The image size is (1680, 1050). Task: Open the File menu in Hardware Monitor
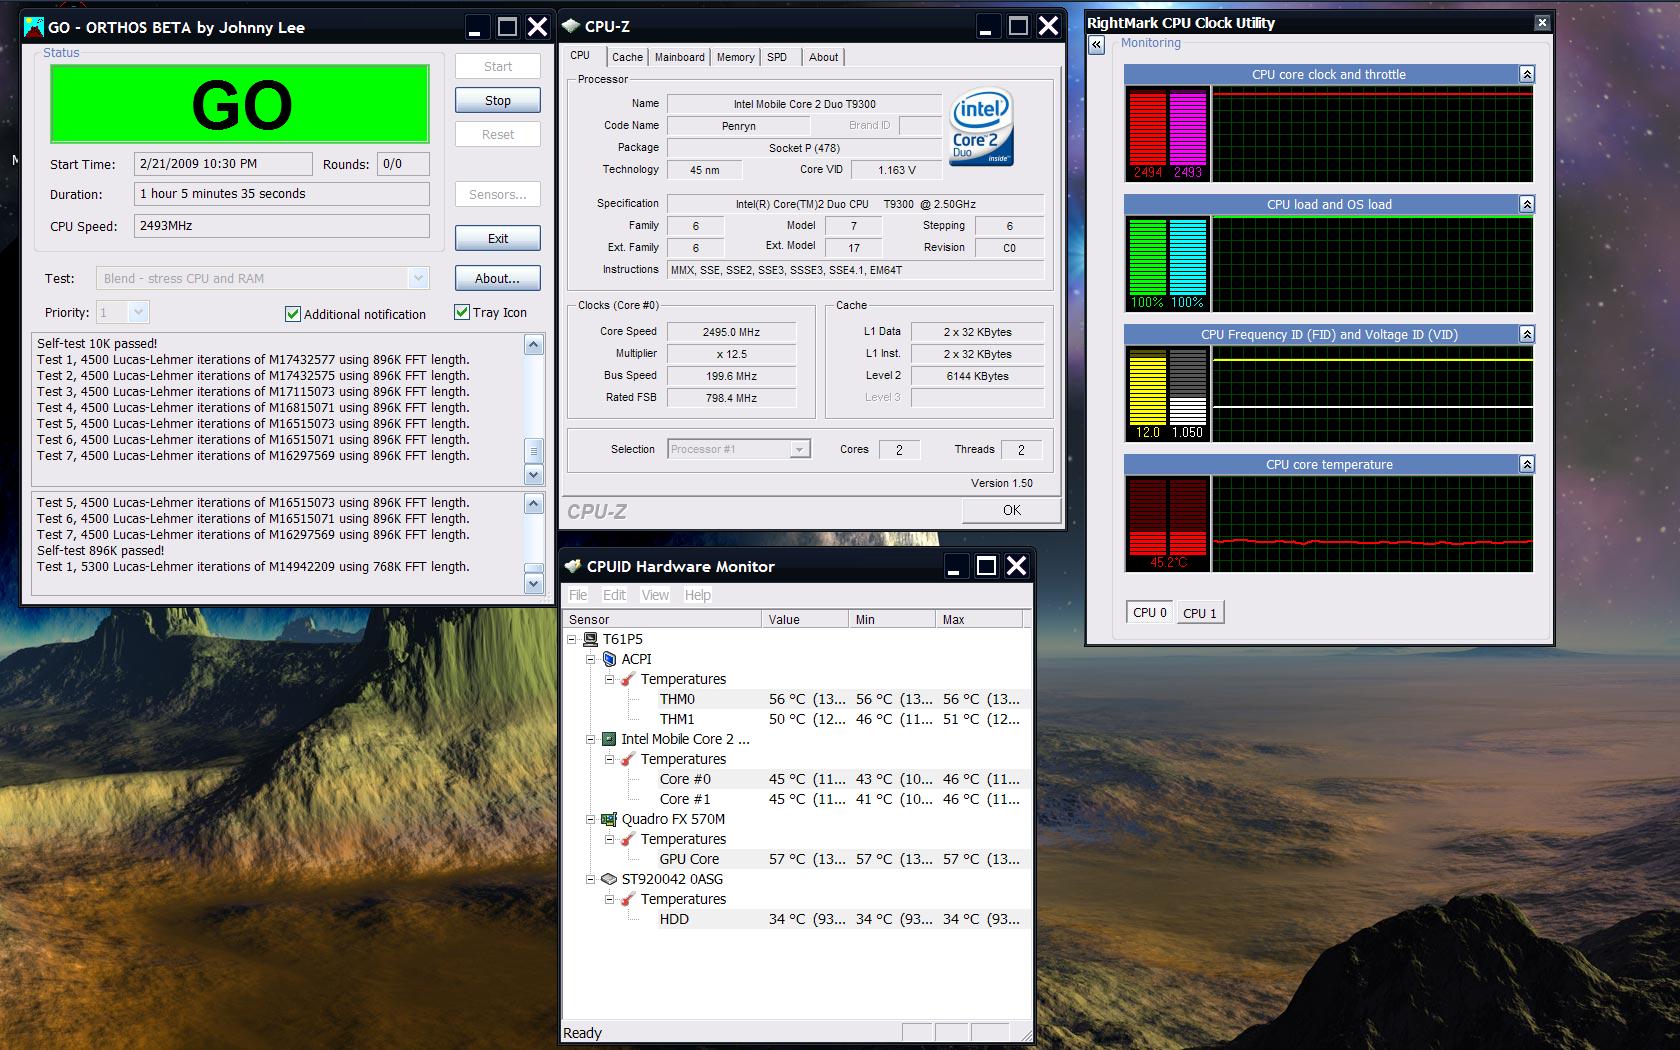click(578, 595)
